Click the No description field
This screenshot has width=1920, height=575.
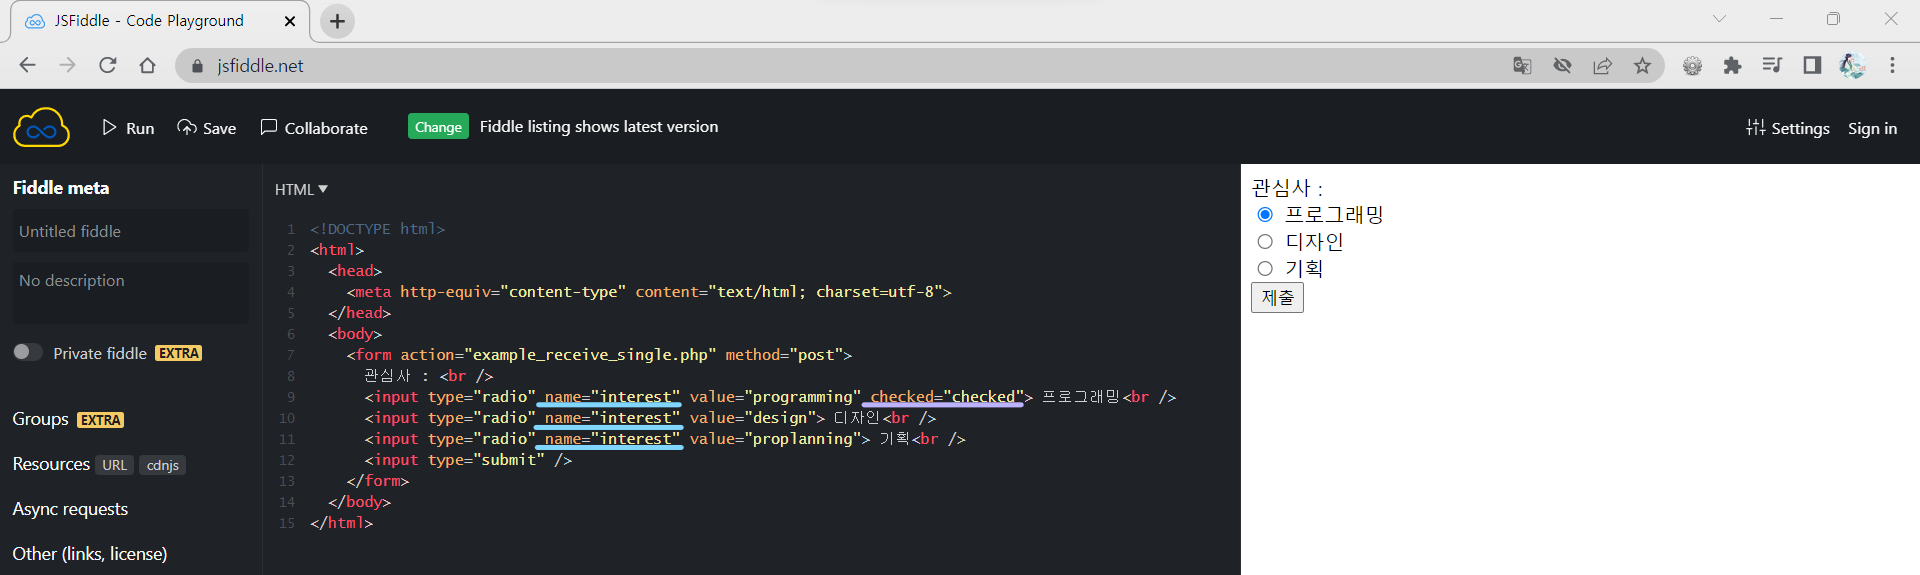point(130,292)
